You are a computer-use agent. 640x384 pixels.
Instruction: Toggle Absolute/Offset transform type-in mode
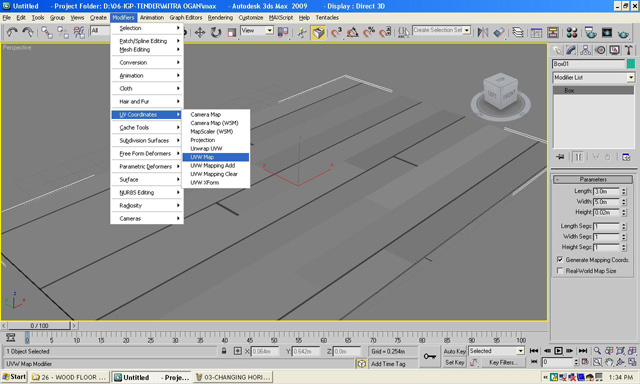tap(238, 351)
